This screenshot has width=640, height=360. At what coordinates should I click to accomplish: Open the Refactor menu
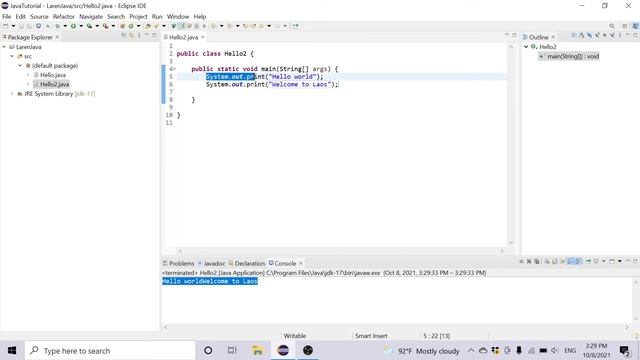[x=64, y=16]
